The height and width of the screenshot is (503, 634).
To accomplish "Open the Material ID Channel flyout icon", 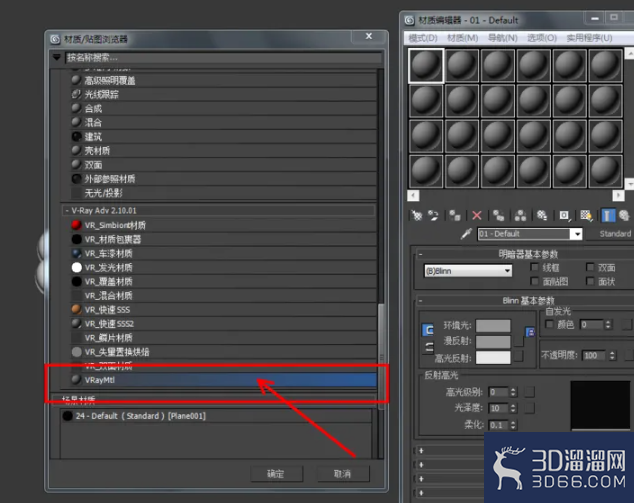I will 564,216.
